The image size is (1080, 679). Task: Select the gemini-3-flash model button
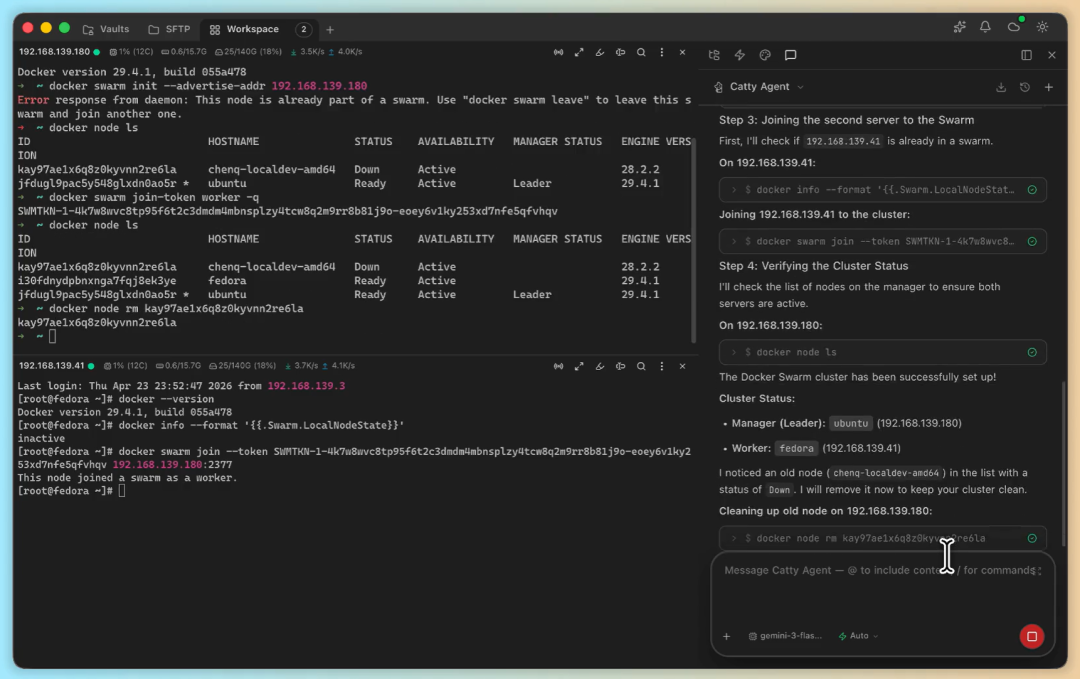[x=785, y=636]
